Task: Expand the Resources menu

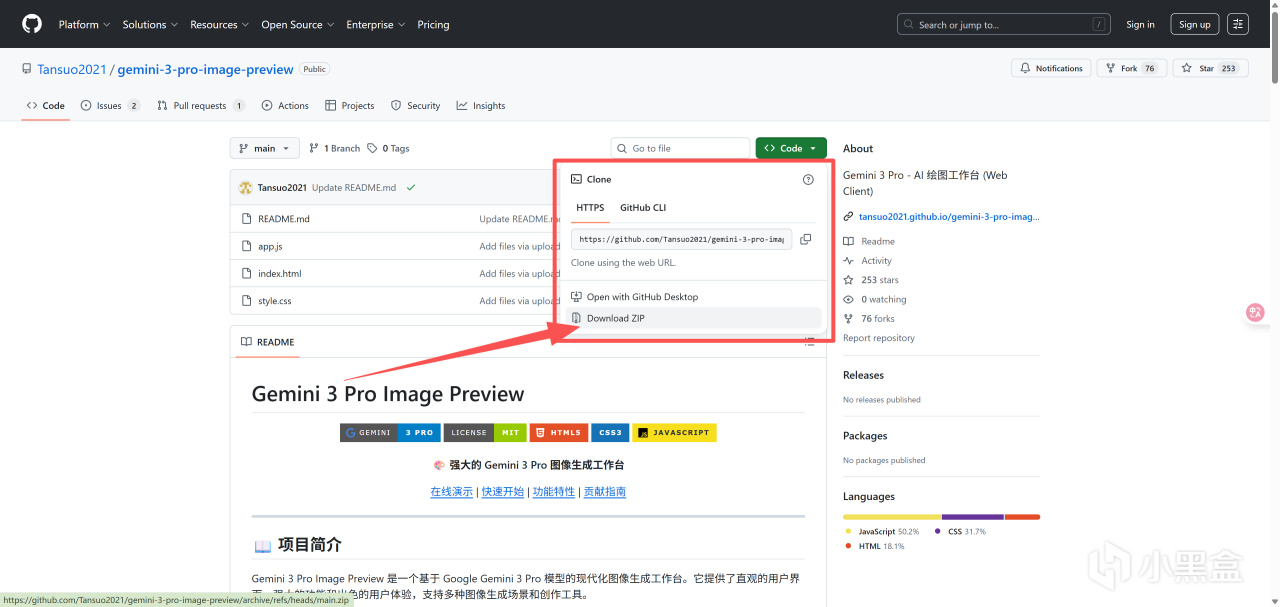Action: pyautogui.click(x=219, y=24)
